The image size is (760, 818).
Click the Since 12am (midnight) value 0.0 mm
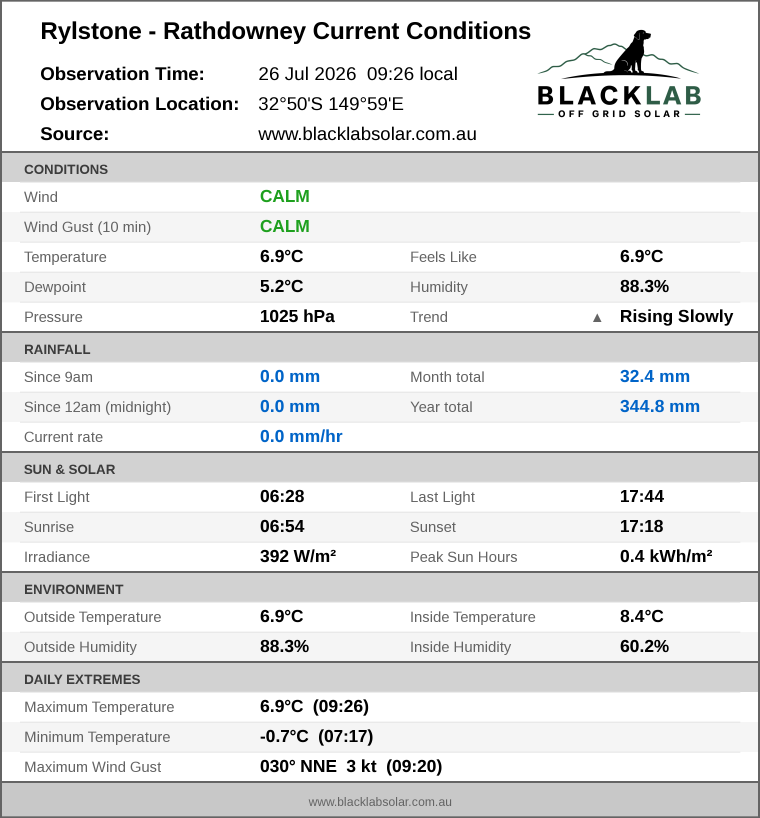[290, 406]
